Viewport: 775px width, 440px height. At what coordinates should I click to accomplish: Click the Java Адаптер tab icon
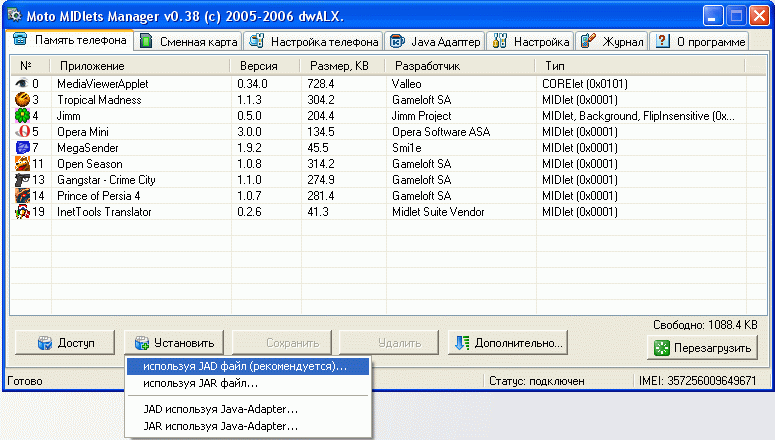click(397, 42)
